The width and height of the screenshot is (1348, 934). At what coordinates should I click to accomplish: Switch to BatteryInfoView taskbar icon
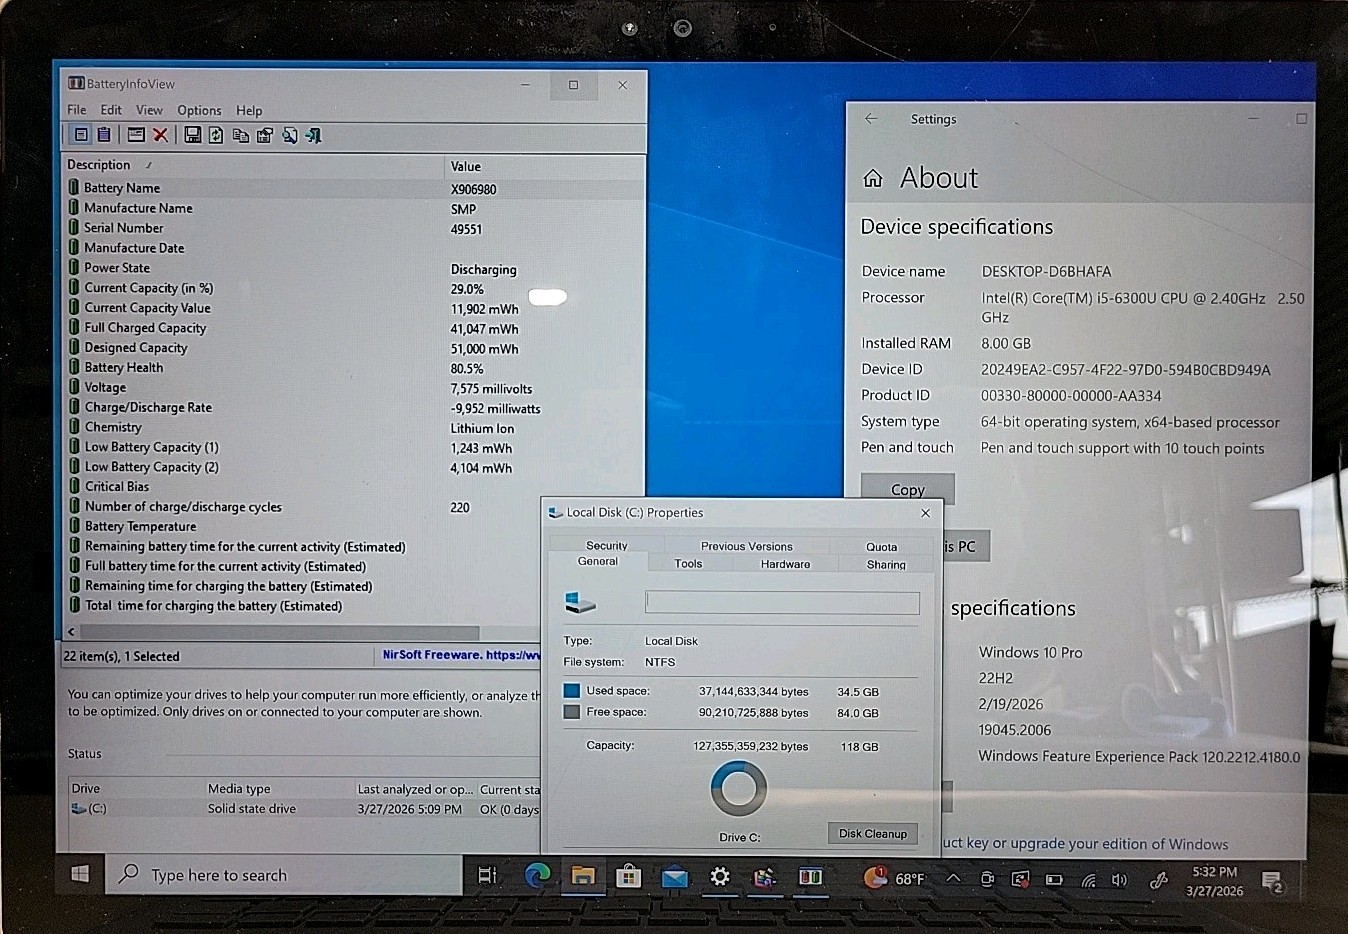[810, 877]
